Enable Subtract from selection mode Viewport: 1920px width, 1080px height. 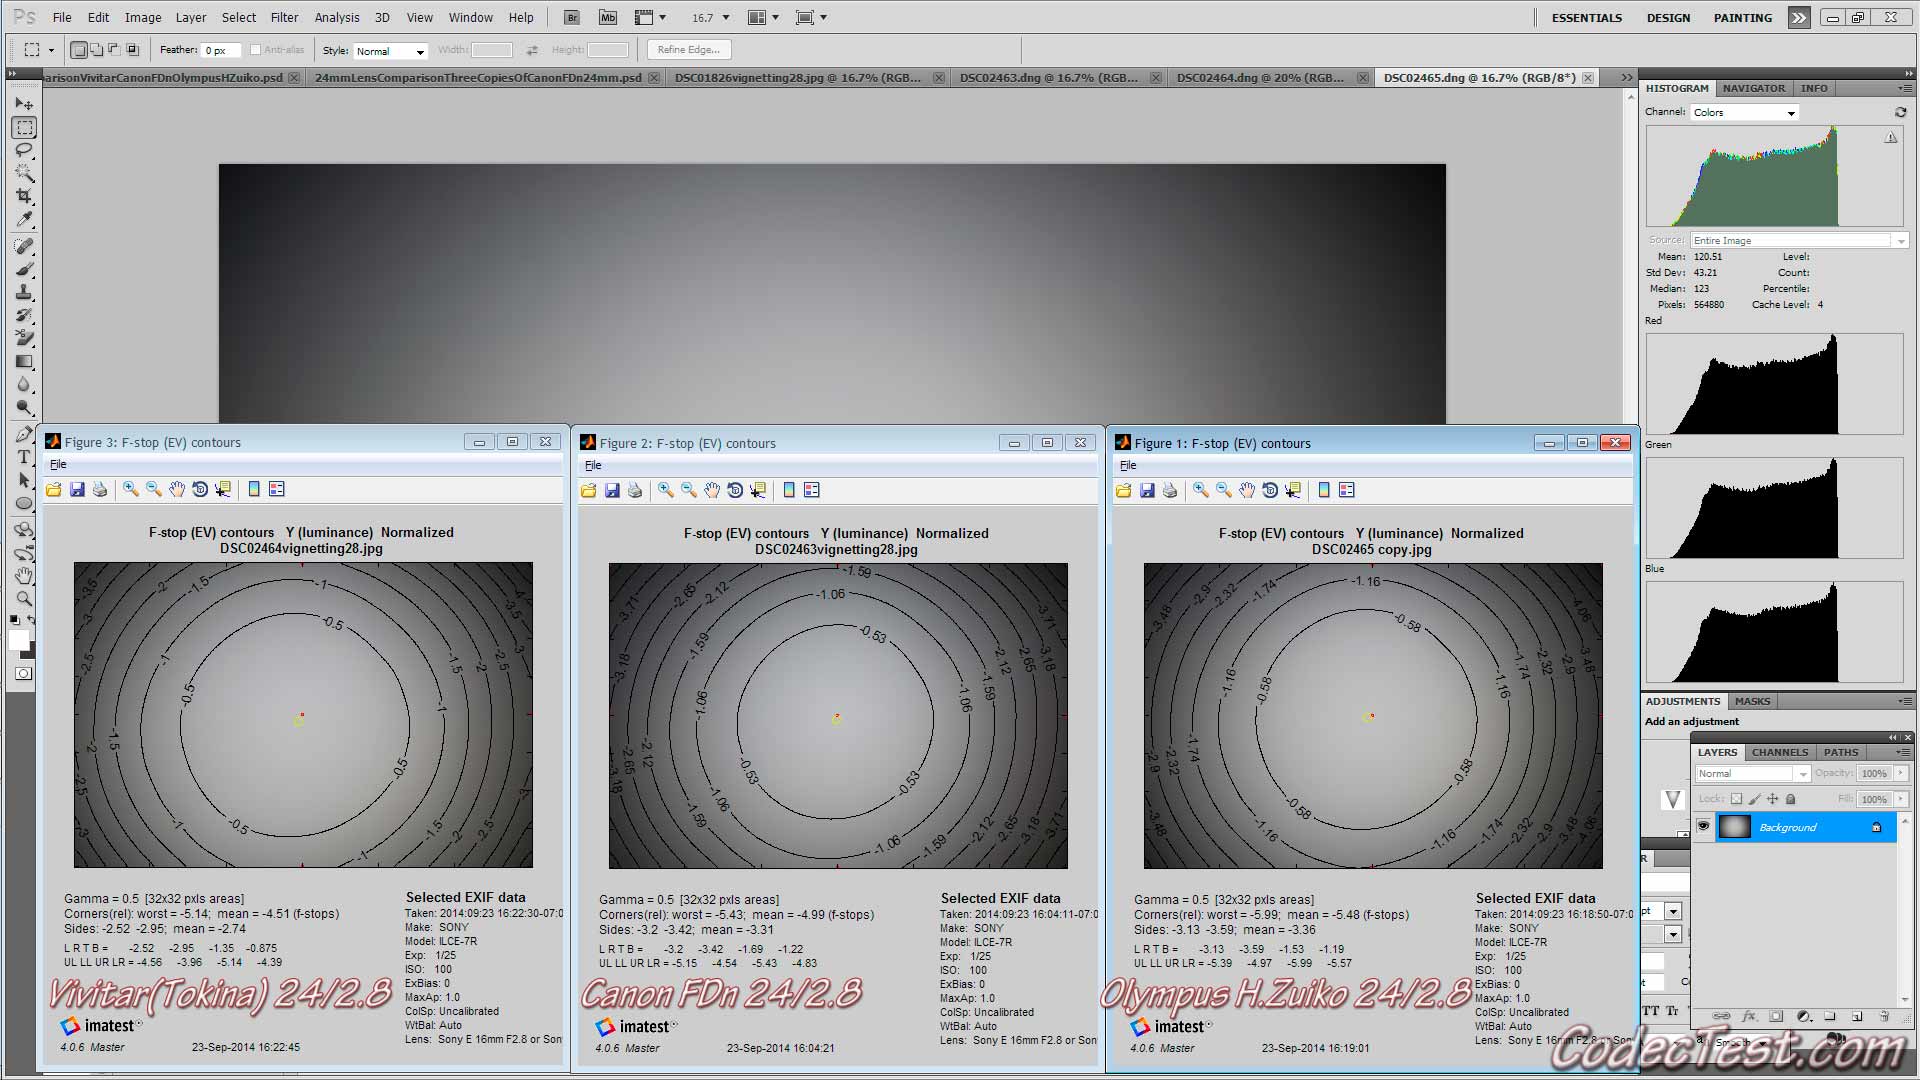(x=114, y=50)
